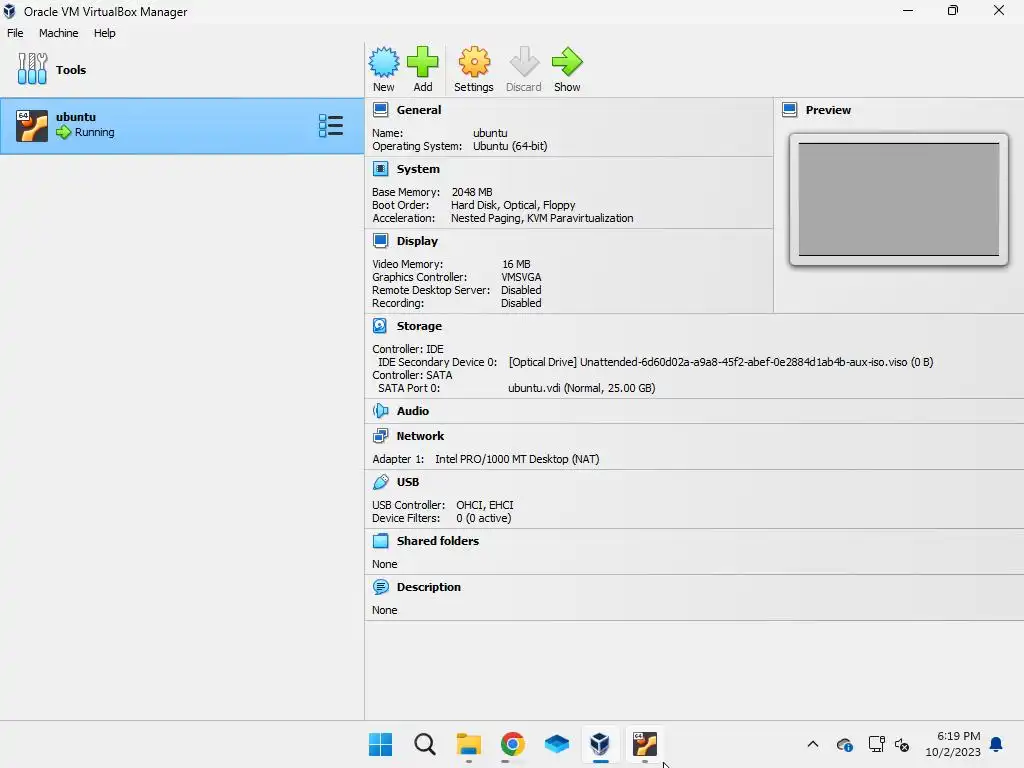The height and width of the screenshot is (768, 1024).
Task: Click the Unattended aux-iso.viso optical drive entry
Action: point(721,362)
